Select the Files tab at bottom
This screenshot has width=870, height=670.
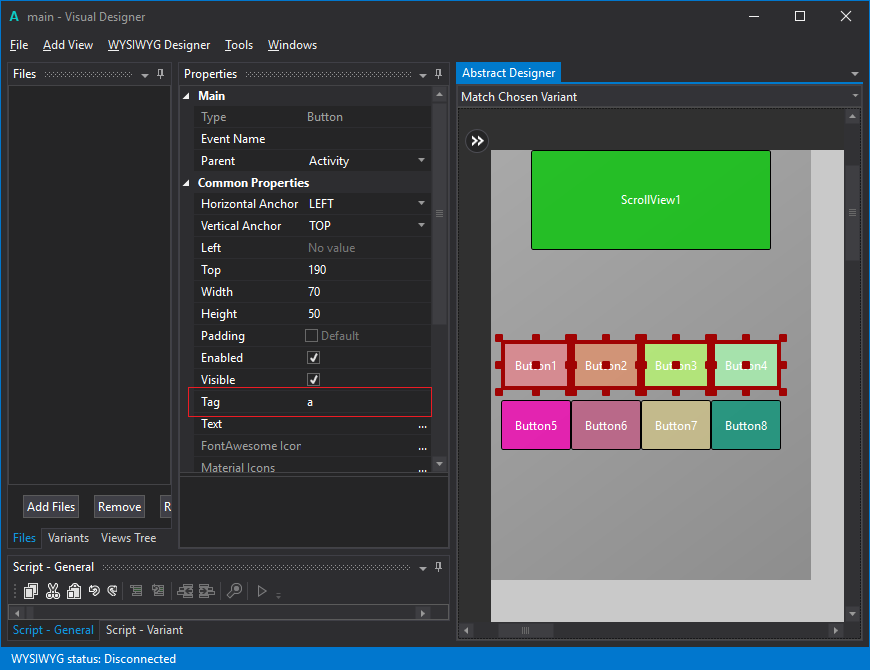24,537
